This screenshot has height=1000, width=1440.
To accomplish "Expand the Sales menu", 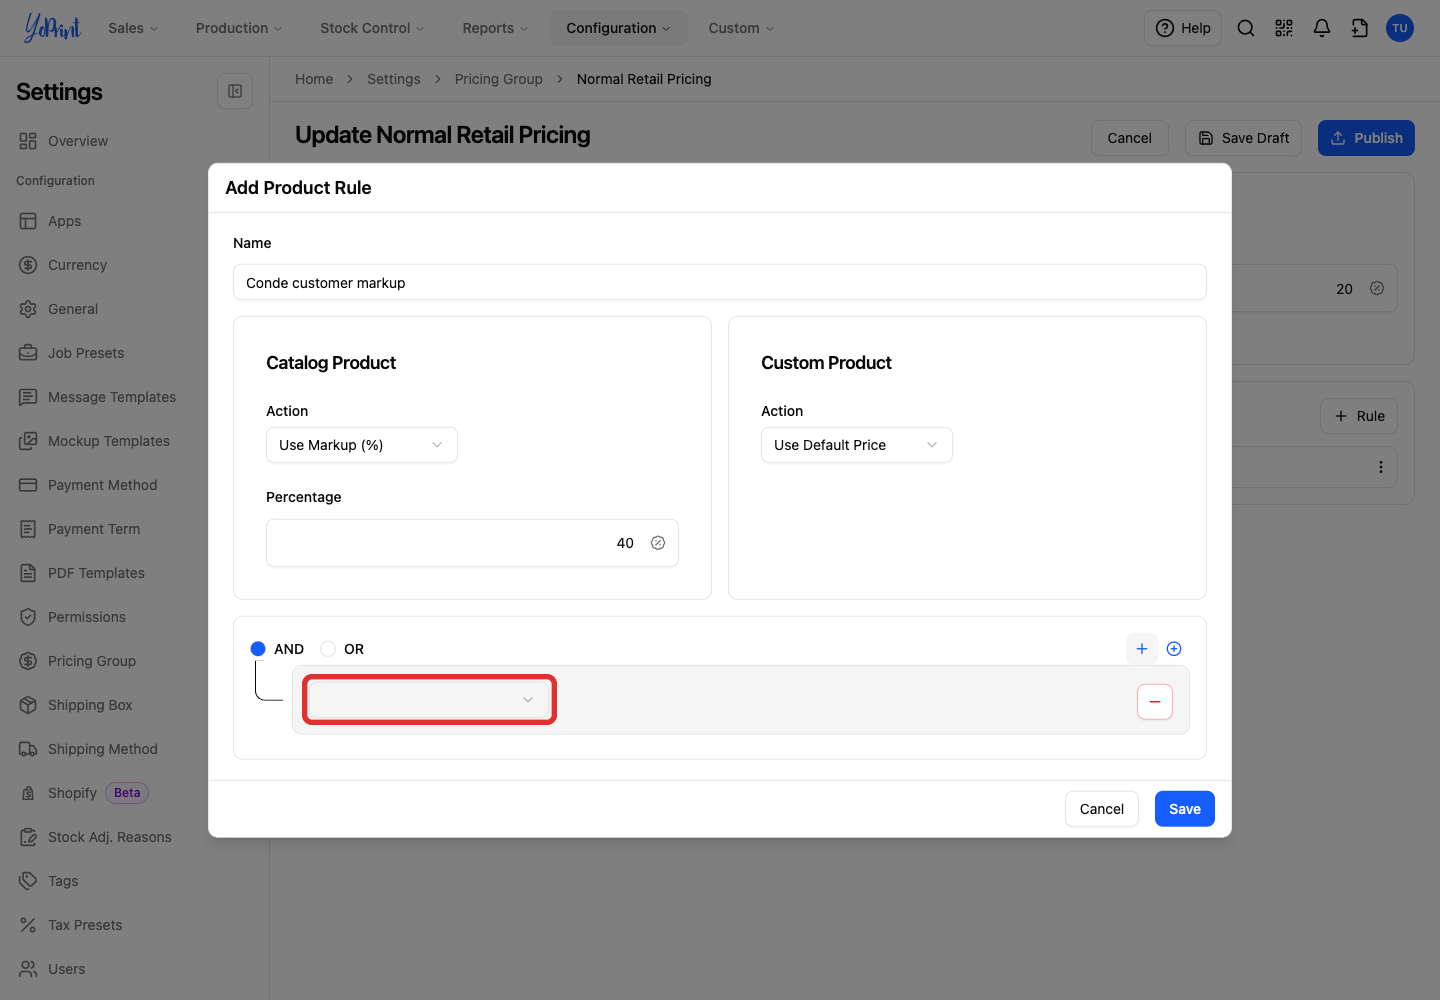I will [133, 28].
